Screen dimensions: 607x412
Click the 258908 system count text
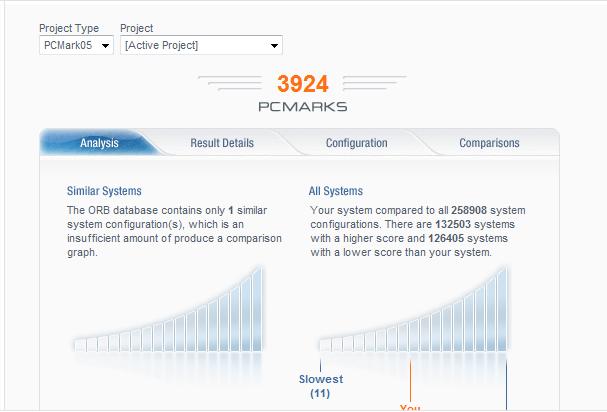click(x=469, y=210)
